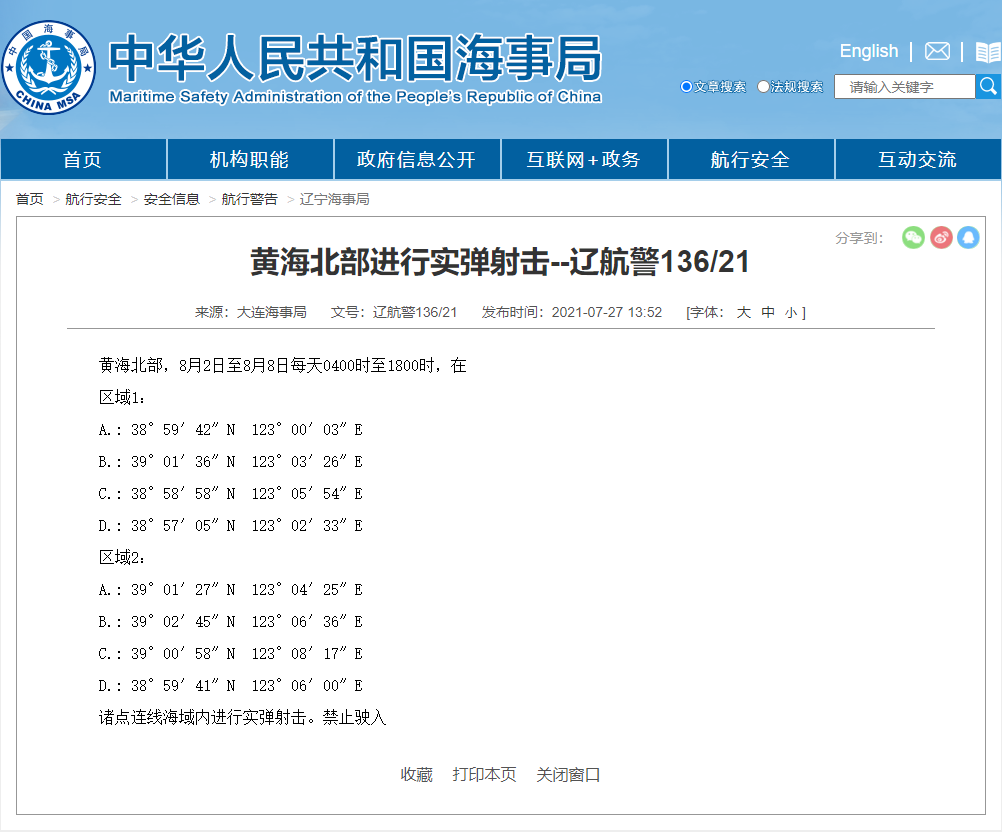
Task: Switch site to English
Action: coord(868,51)
